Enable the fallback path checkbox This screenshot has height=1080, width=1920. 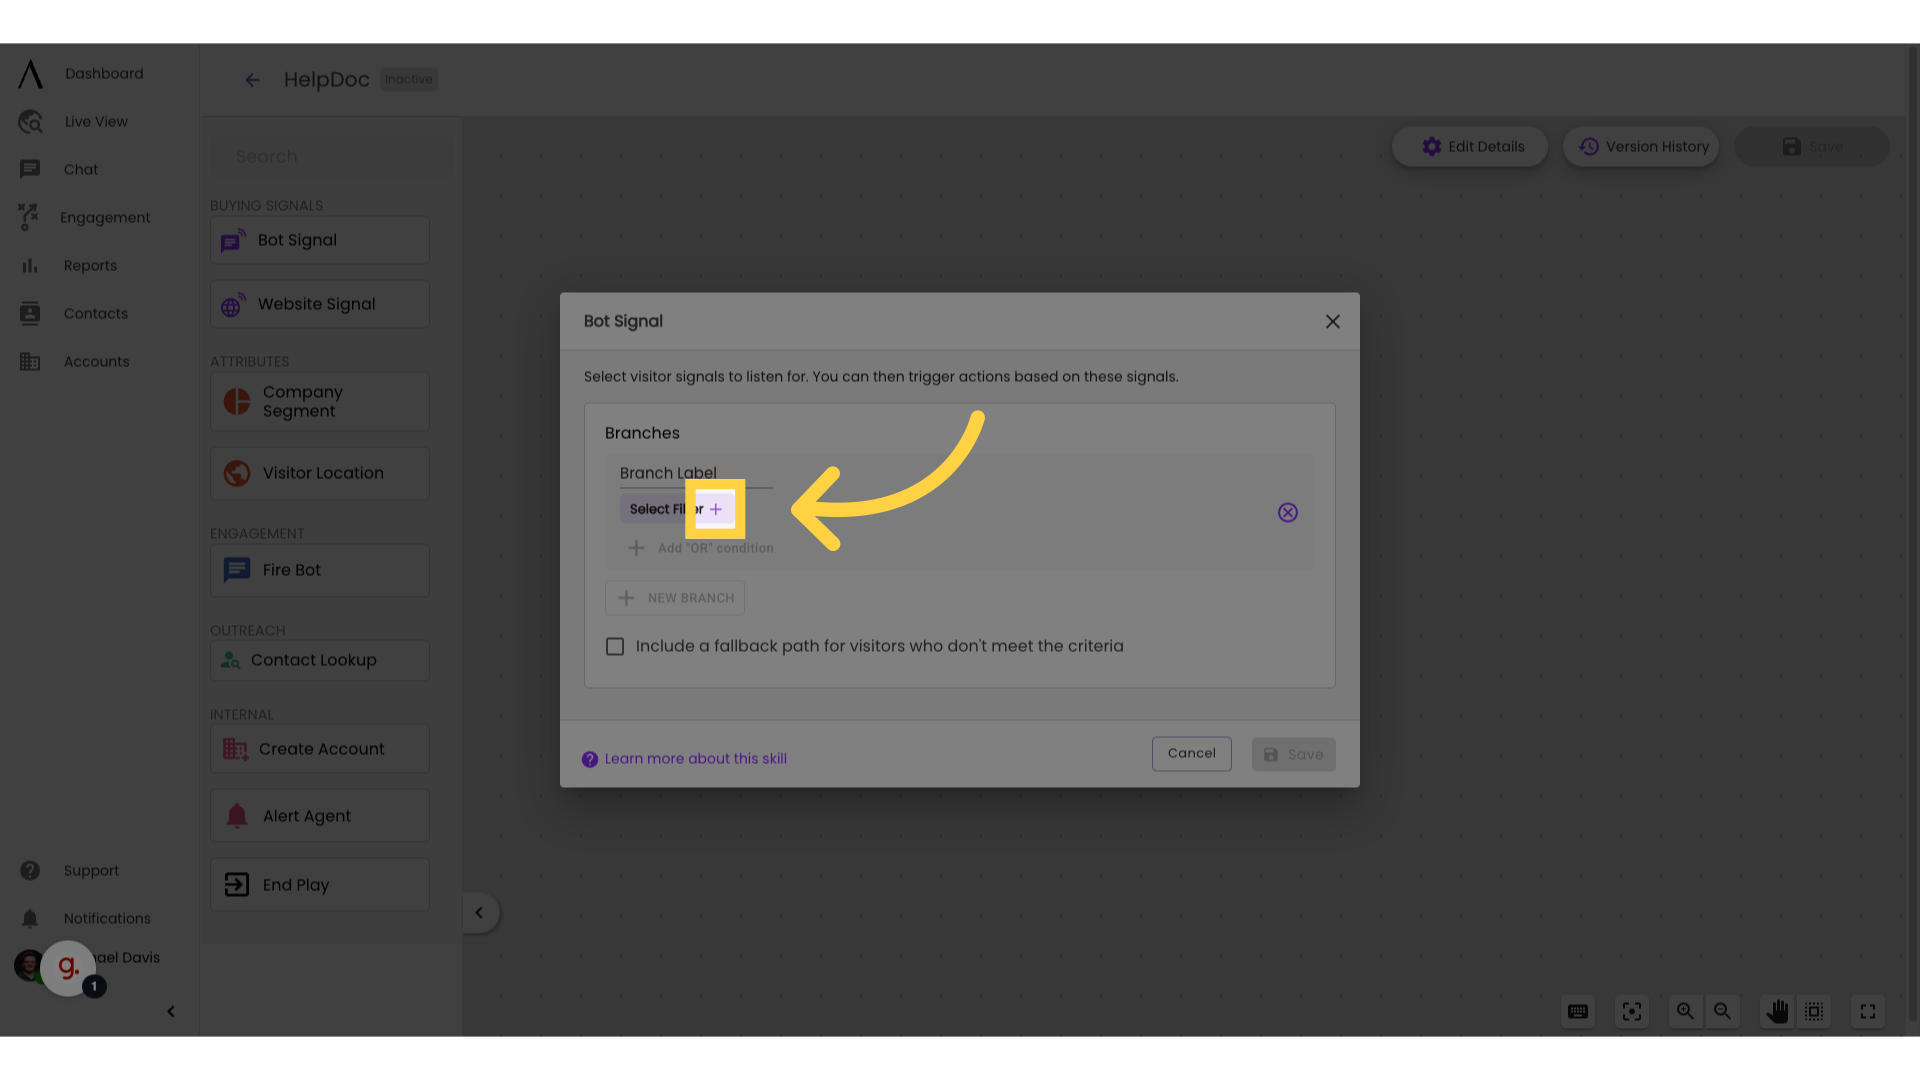[615, 646]
